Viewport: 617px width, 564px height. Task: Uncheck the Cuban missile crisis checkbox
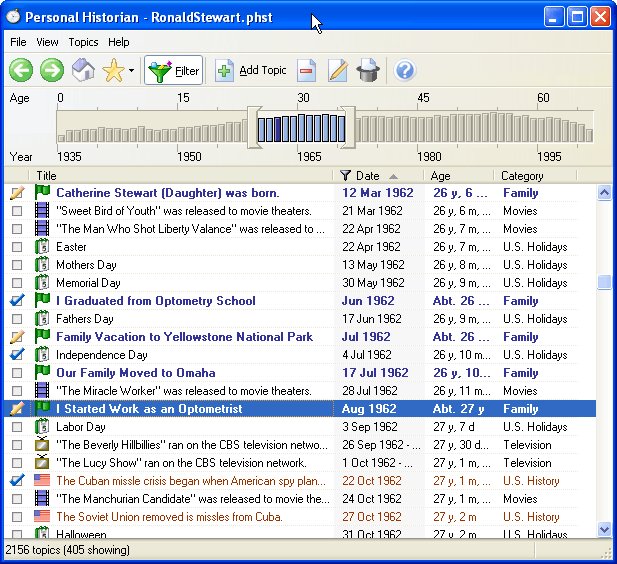point(17,481)
